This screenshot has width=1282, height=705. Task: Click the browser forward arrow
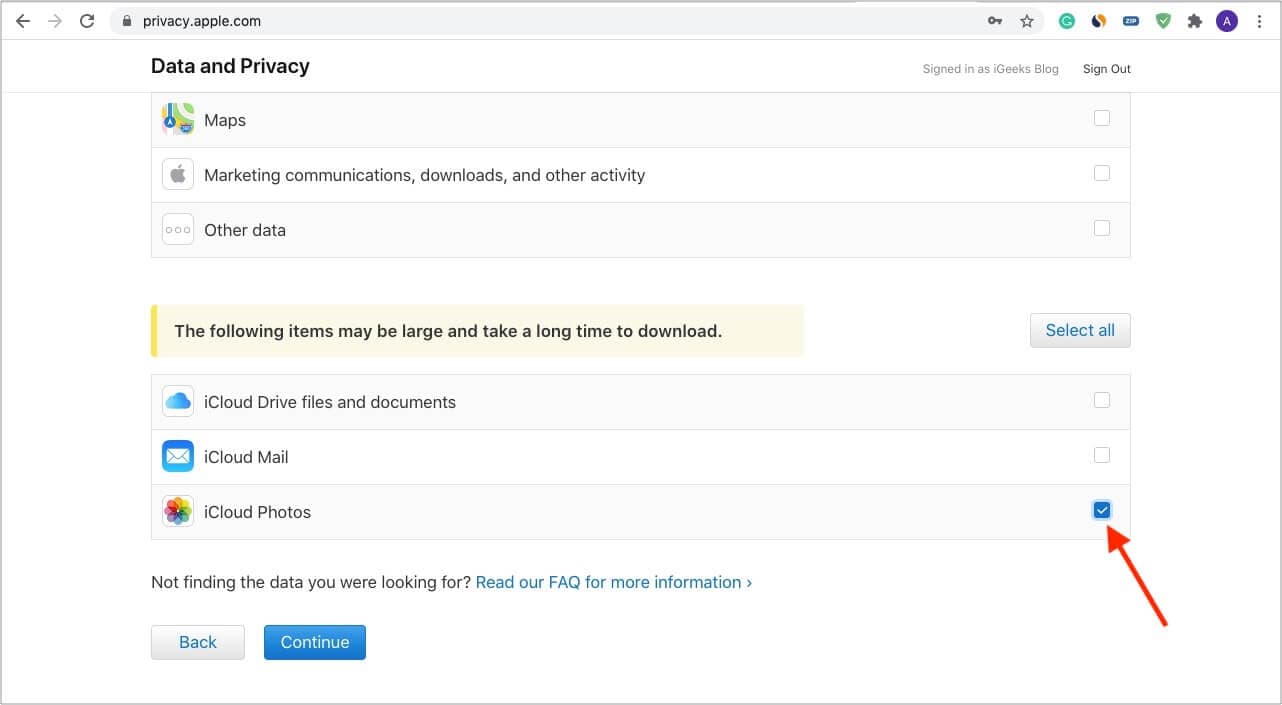(55, 21)
